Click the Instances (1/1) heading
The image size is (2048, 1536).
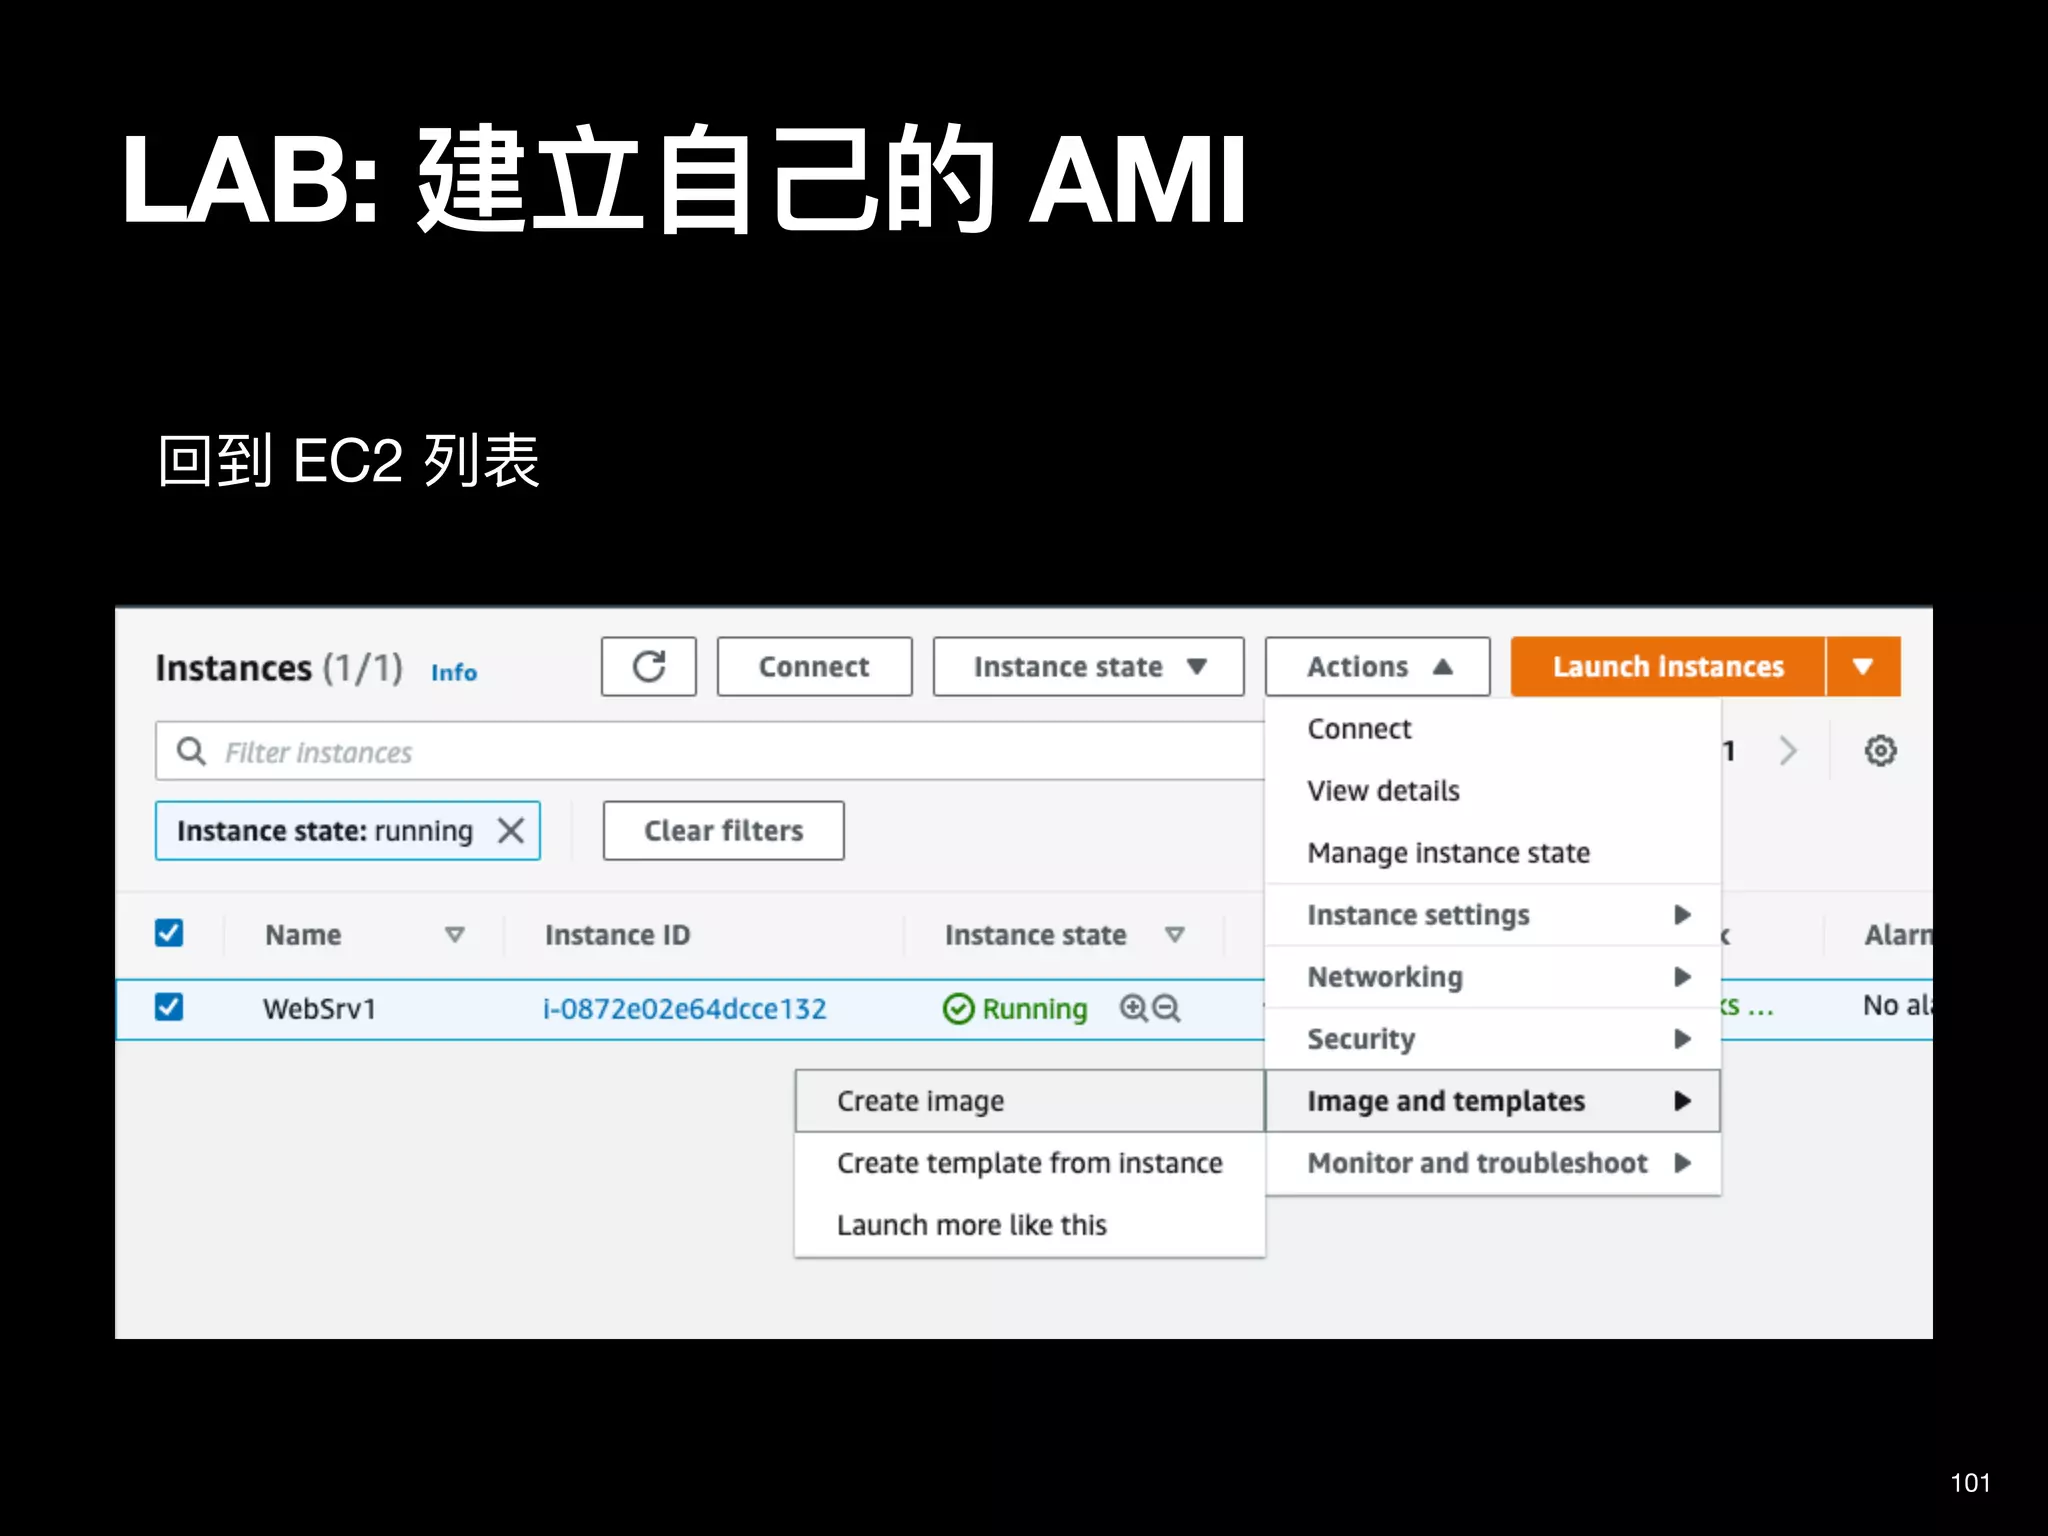(x=279, y=667)
